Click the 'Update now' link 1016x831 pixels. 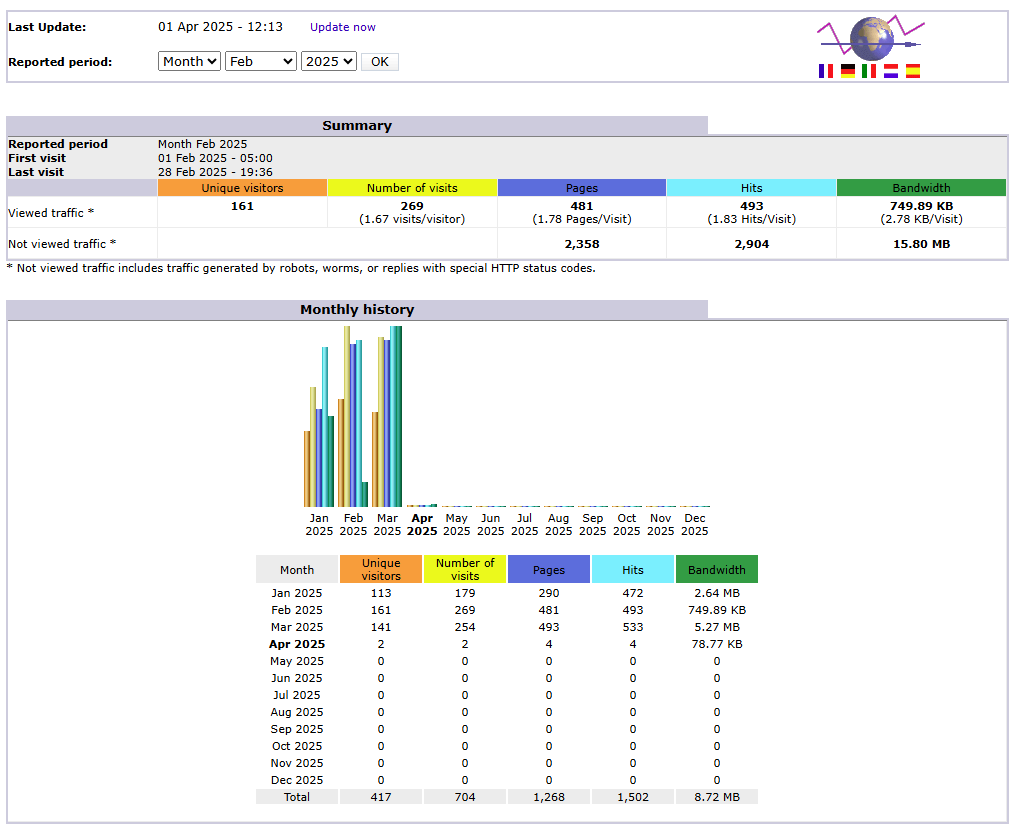point(342,27)
